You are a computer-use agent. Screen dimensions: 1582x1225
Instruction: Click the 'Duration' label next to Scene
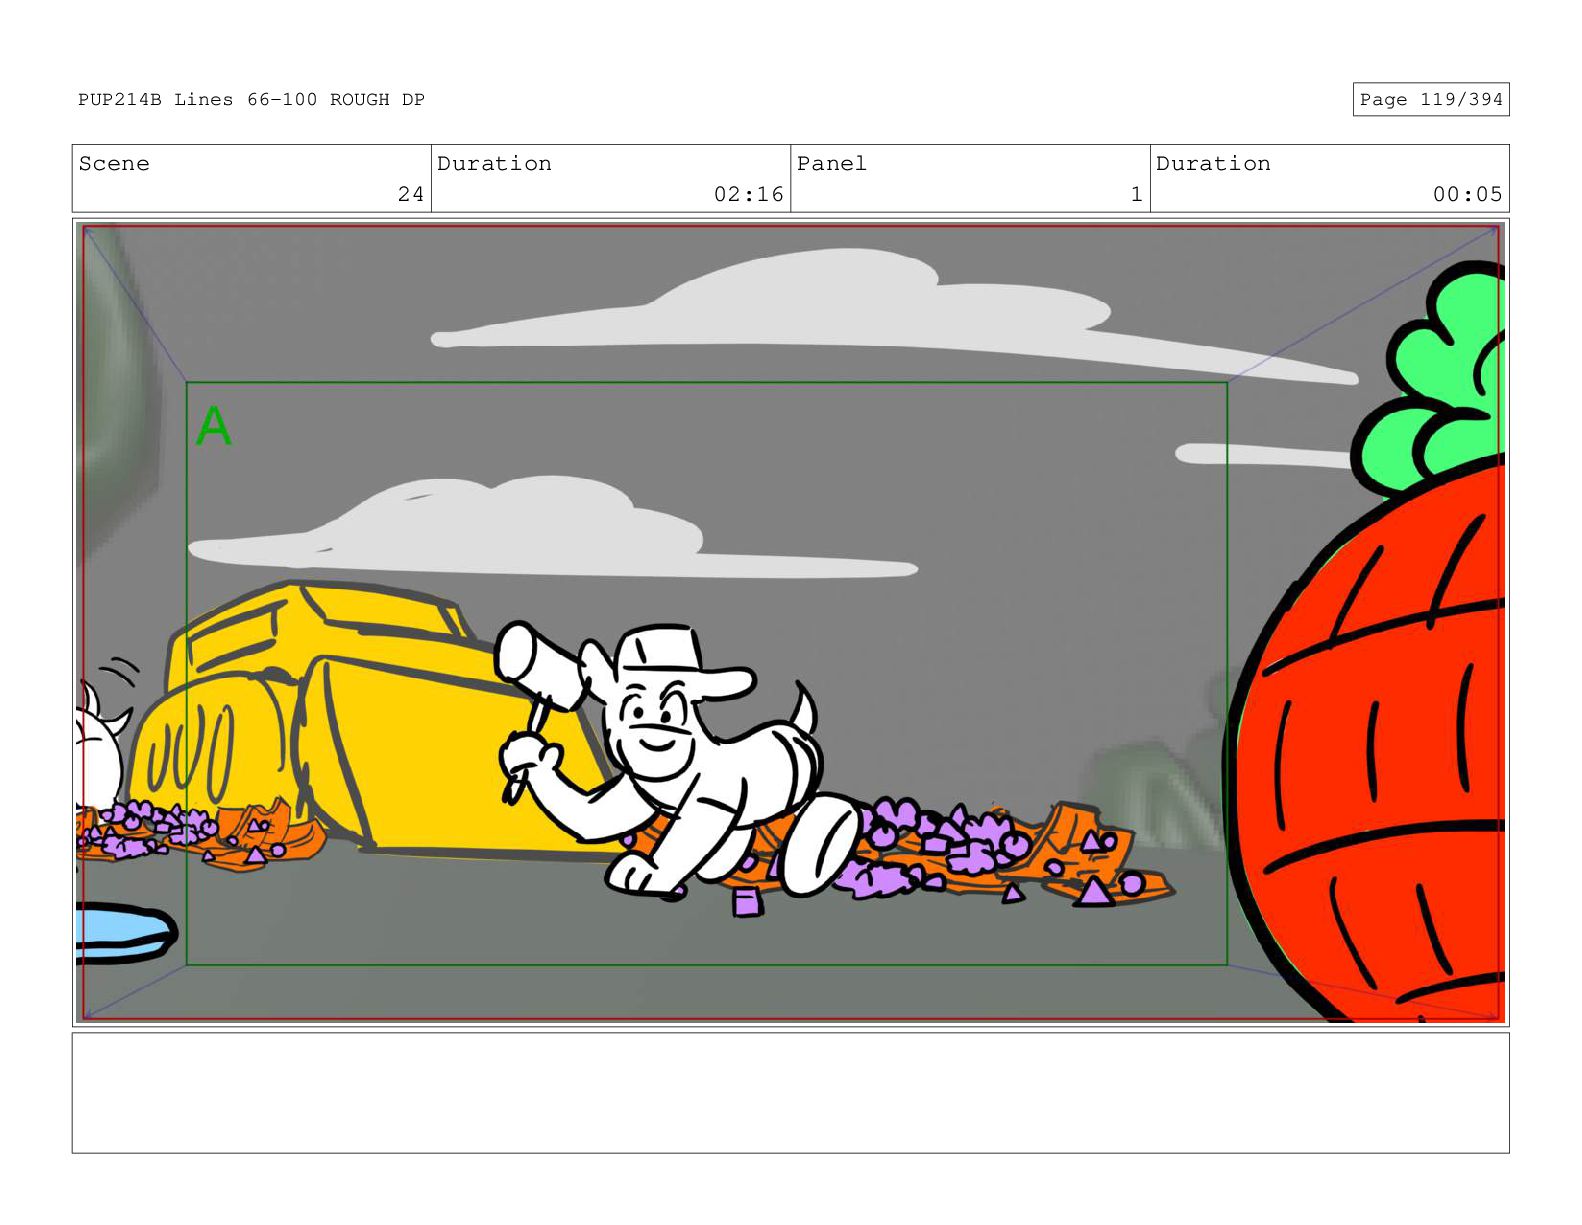pyautogui.click(x=494, y=163)
